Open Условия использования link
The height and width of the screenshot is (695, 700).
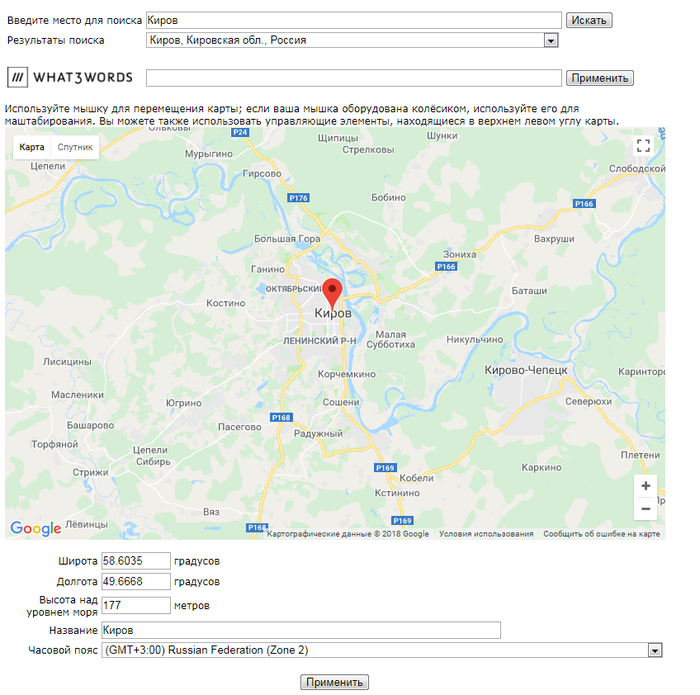pos(486,534)
